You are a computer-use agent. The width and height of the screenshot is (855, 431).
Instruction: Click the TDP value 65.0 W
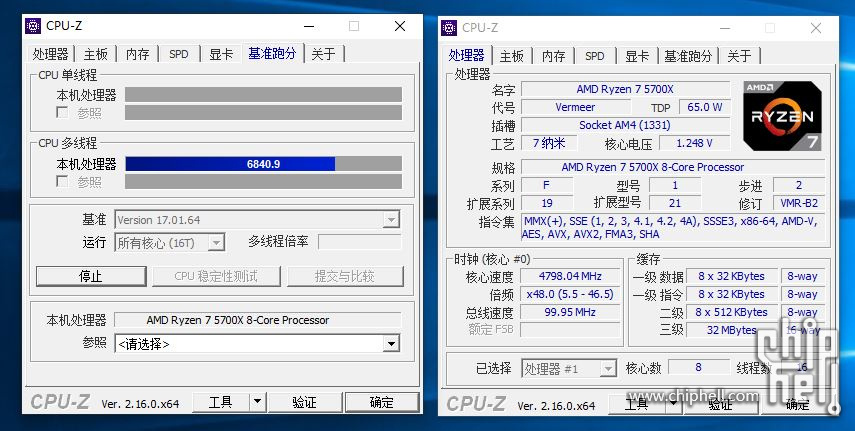click(x=705, y=107)
